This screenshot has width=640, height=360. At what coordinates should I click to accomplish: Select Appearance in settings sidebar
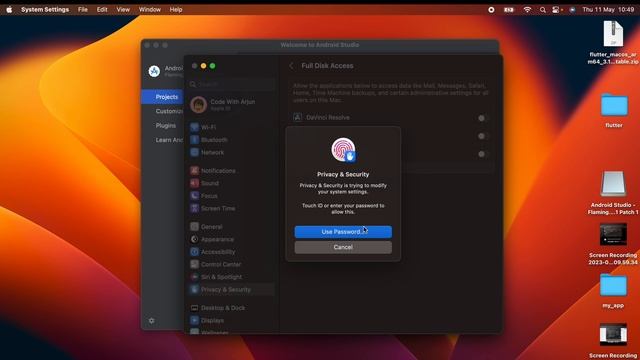pyautogui.click(x=232, y=239)
